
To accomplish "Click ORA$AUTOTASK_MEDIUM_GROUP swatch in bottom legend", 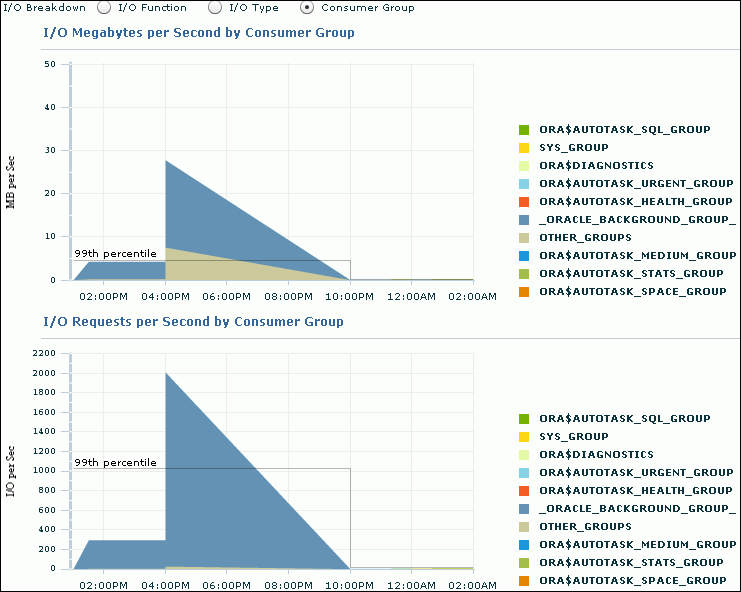I will [x=523, y=545].
